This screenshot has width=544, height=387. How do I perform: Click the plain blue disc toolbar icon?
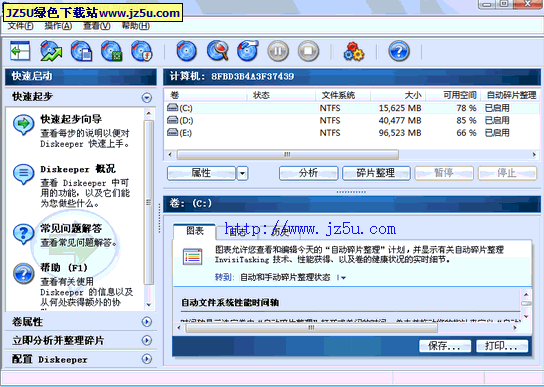pos(186,51)
